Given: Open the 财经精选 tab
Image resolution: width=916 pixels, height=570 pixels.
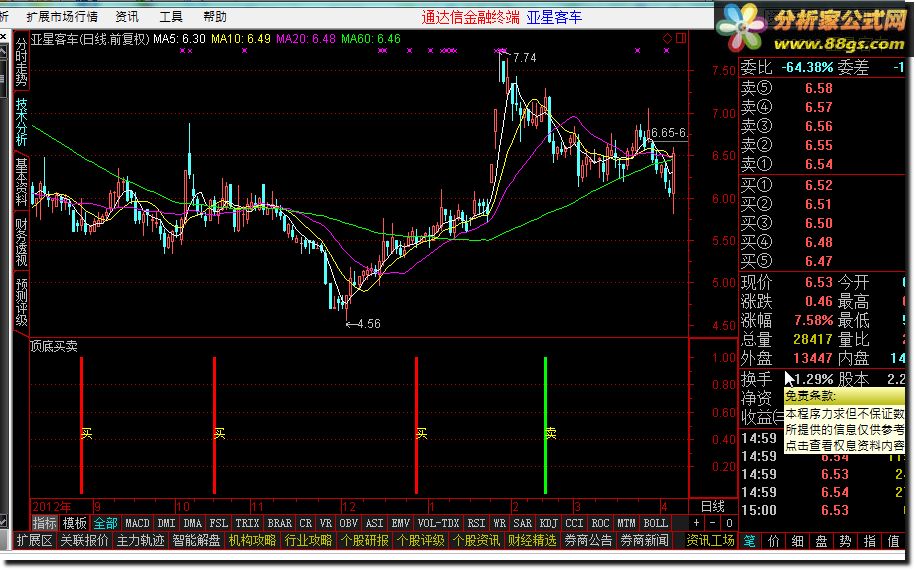Looking at the screenshot, I should (x=532, y=541).
